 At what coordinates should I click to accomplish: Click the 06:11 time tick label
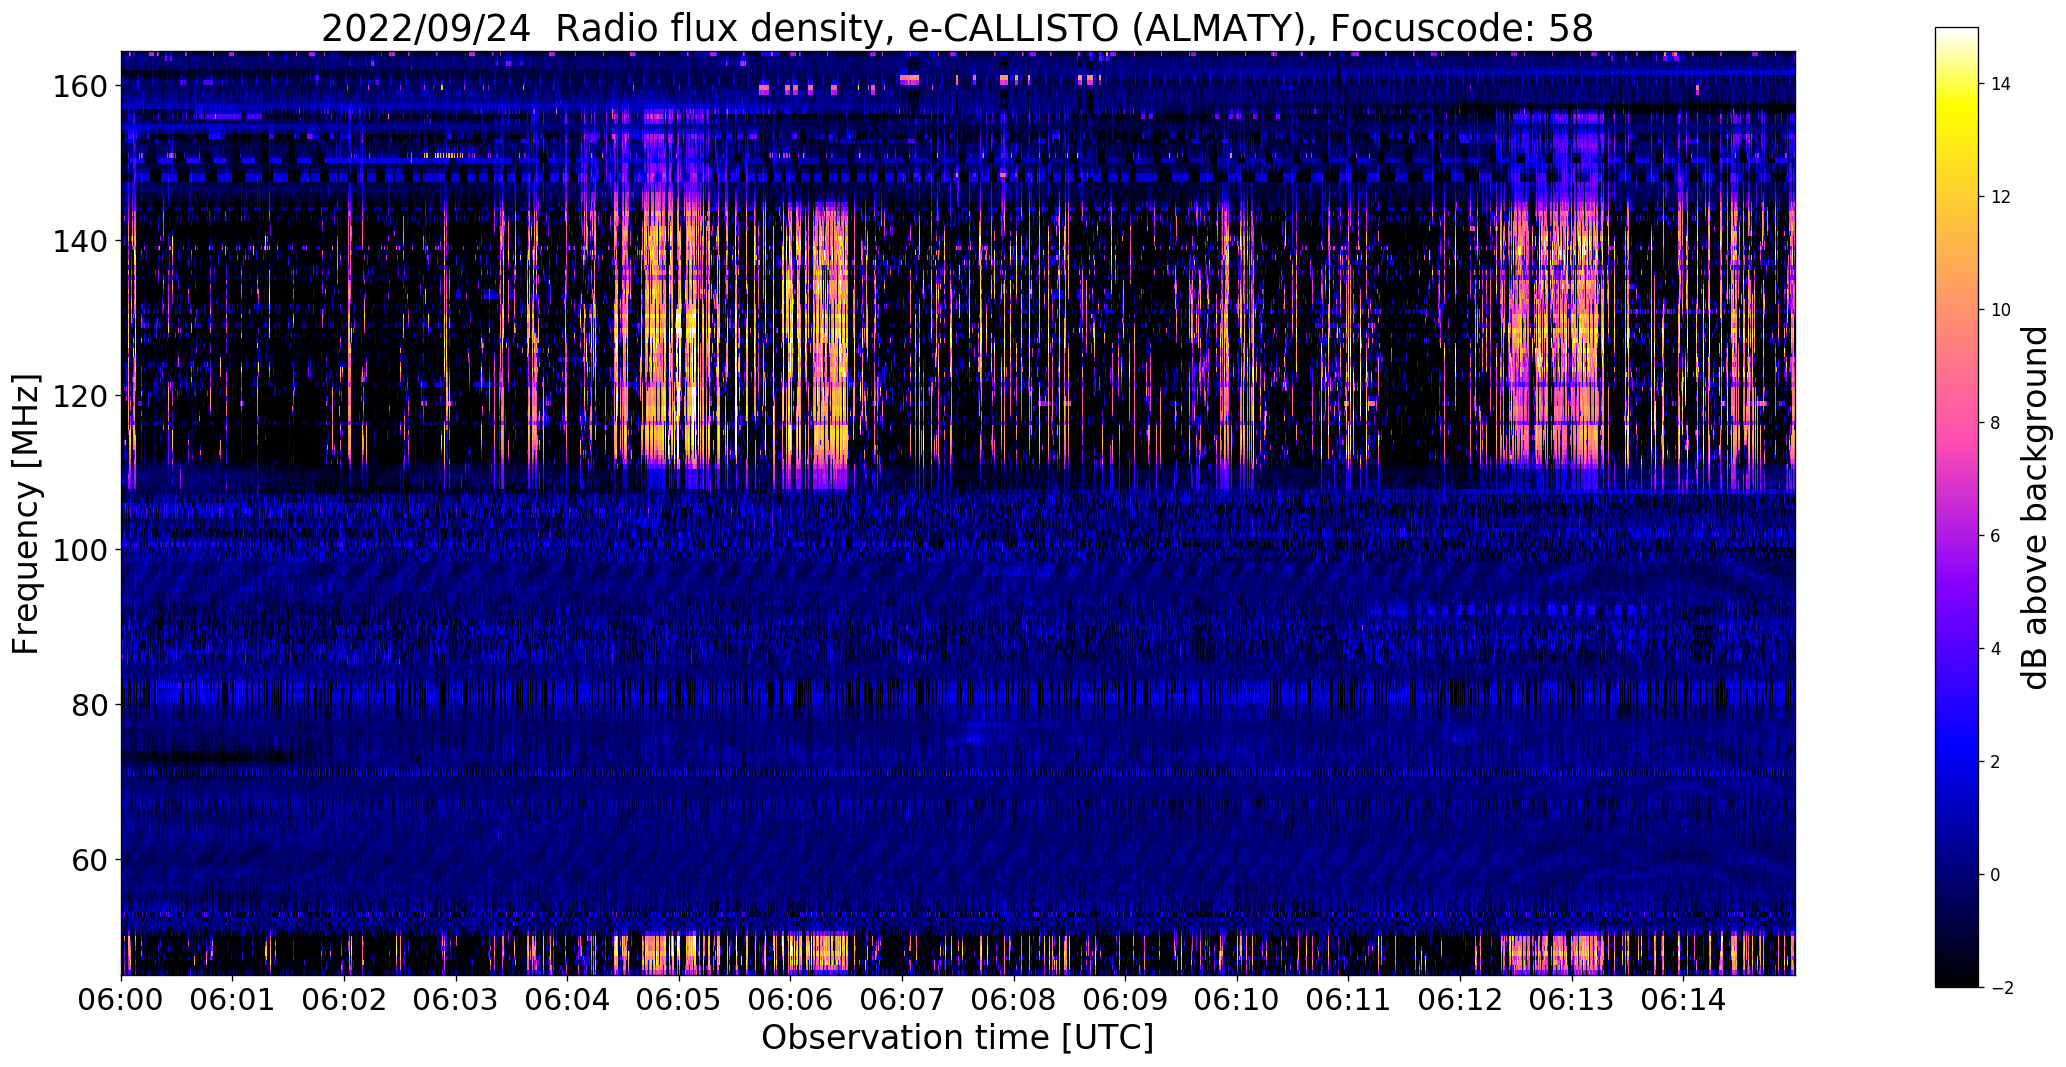pyautogui.click(x=1349, y=998)
